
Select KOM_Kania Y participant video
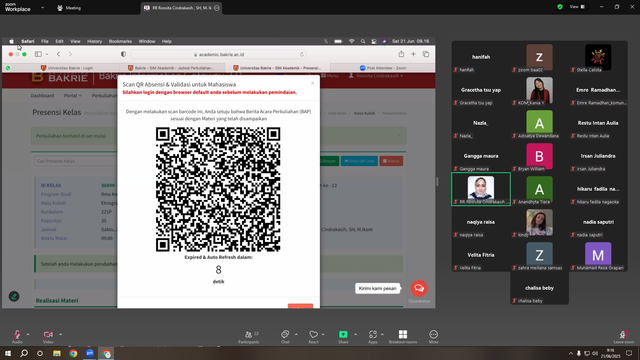pos(539,90)
